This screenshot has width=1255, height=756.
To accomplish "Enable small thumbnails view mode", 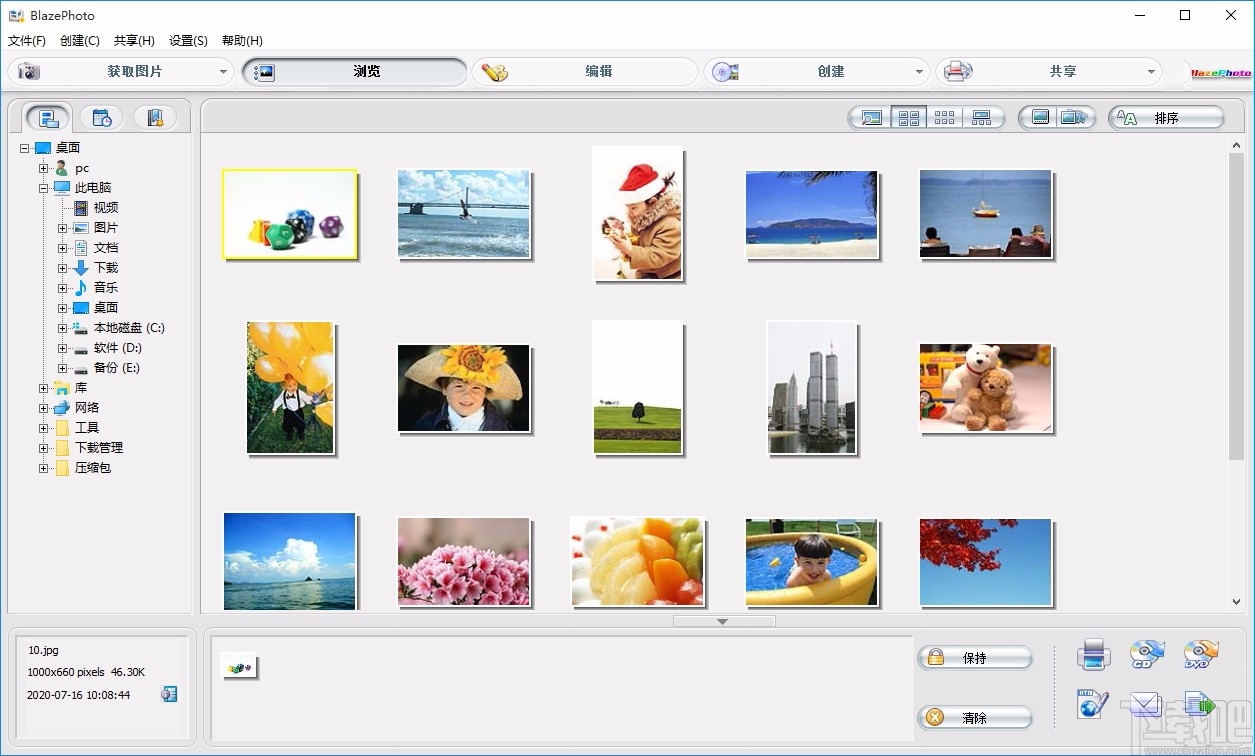I will click(x=946, y=117).
